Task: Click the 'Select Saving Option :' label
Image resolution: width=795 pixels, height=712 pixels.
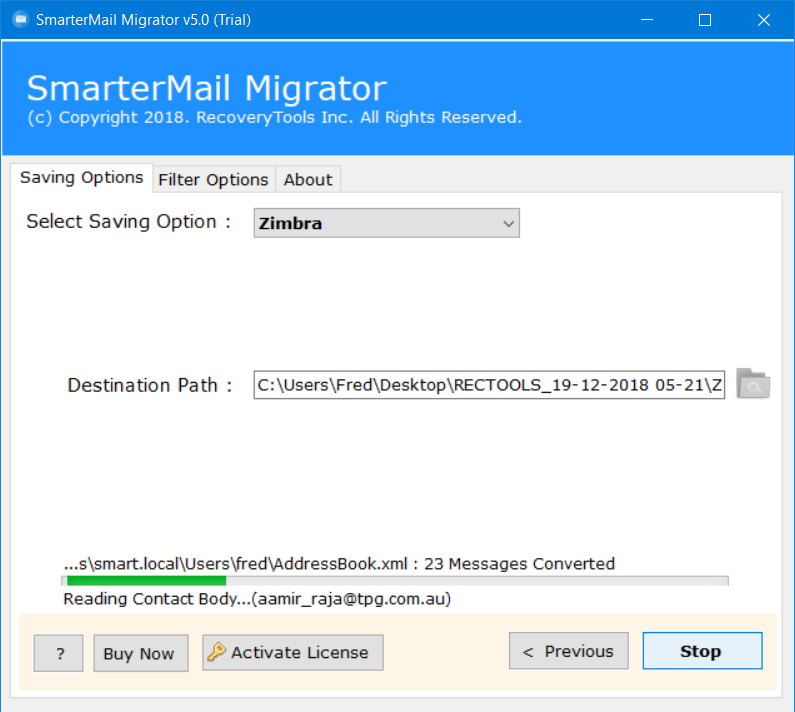Action: [x=129, y=222]
